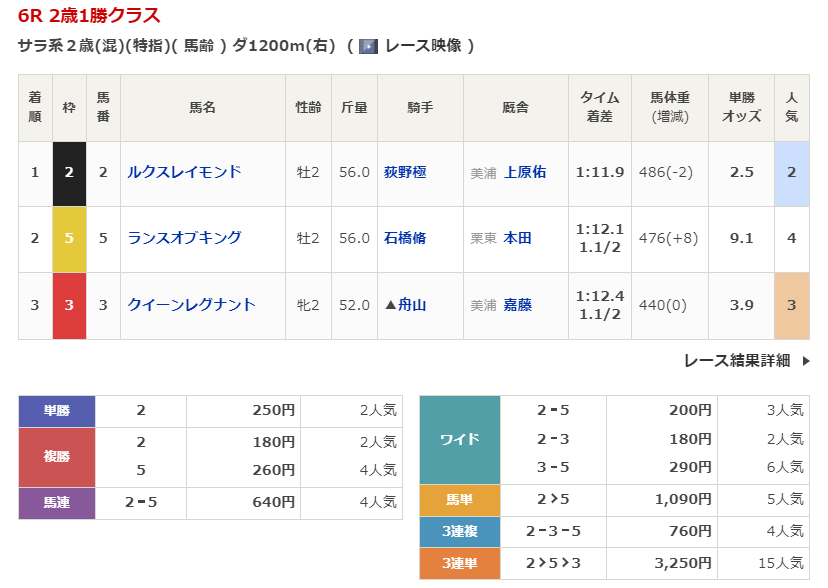This screenshot has height=588, width=828.
Task: Click the race video film icon
Action: tap(368, 46)
